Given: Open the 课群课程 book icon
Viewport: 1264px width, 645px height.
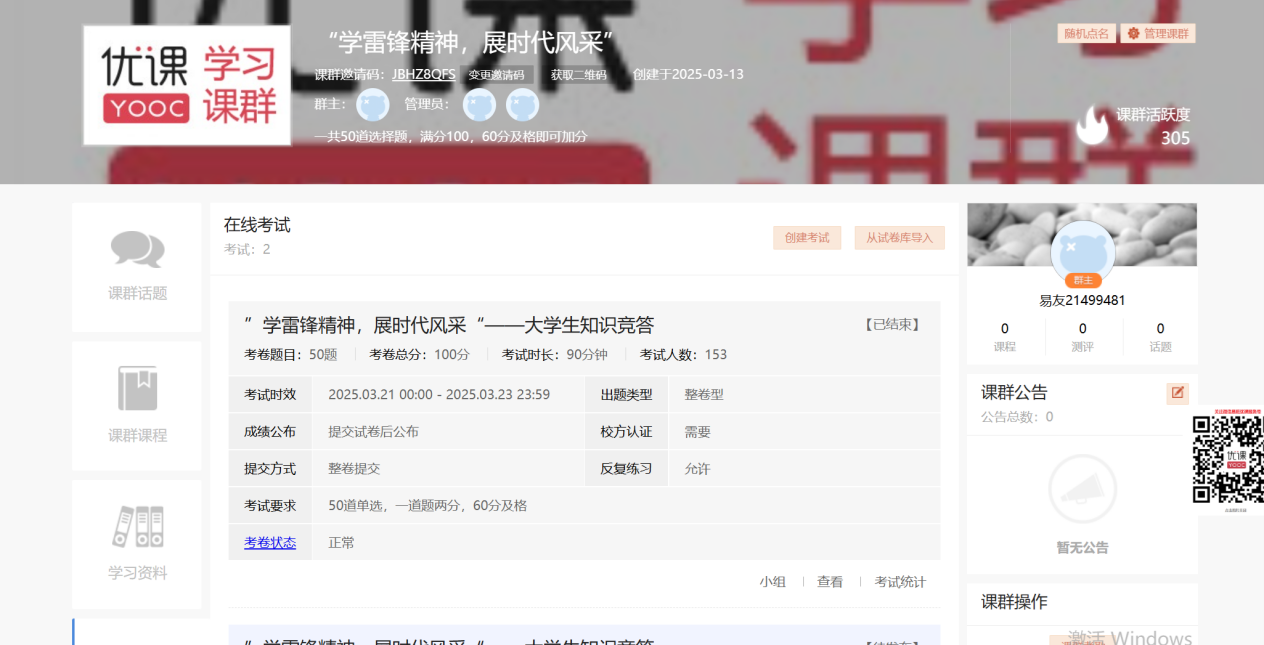Looking at the screenshot, I should [137, 388].
